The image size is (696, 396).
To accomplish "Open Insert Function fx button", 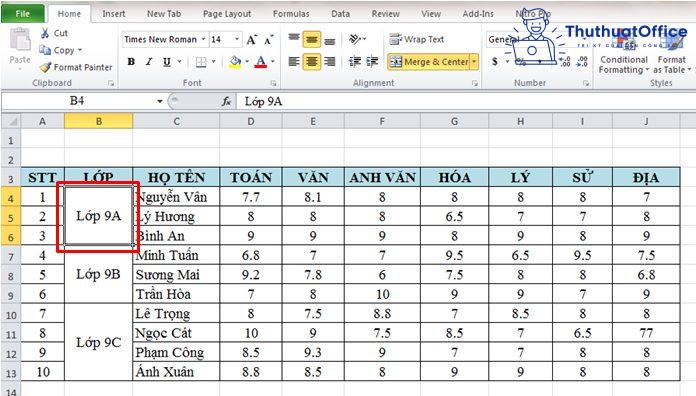I will 226,102.
